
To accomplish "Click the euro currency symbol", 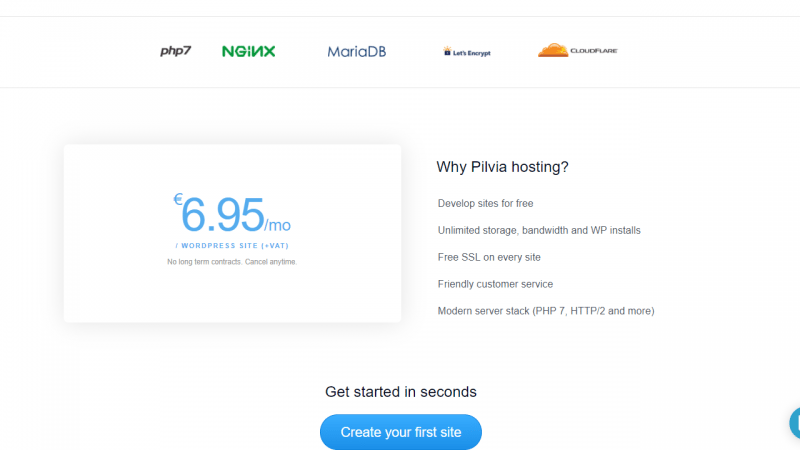I will pos(178,199).
